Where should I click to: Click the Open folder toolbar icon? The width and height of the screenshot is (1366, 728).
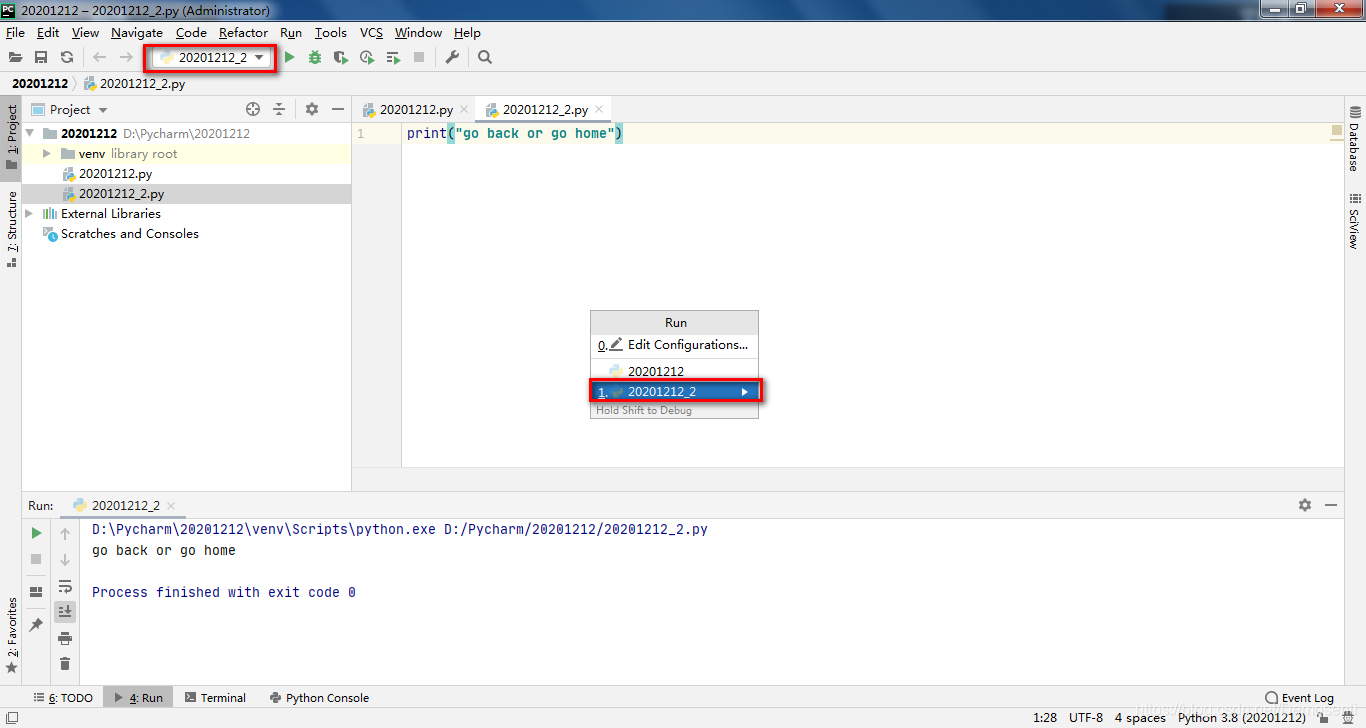15,57
